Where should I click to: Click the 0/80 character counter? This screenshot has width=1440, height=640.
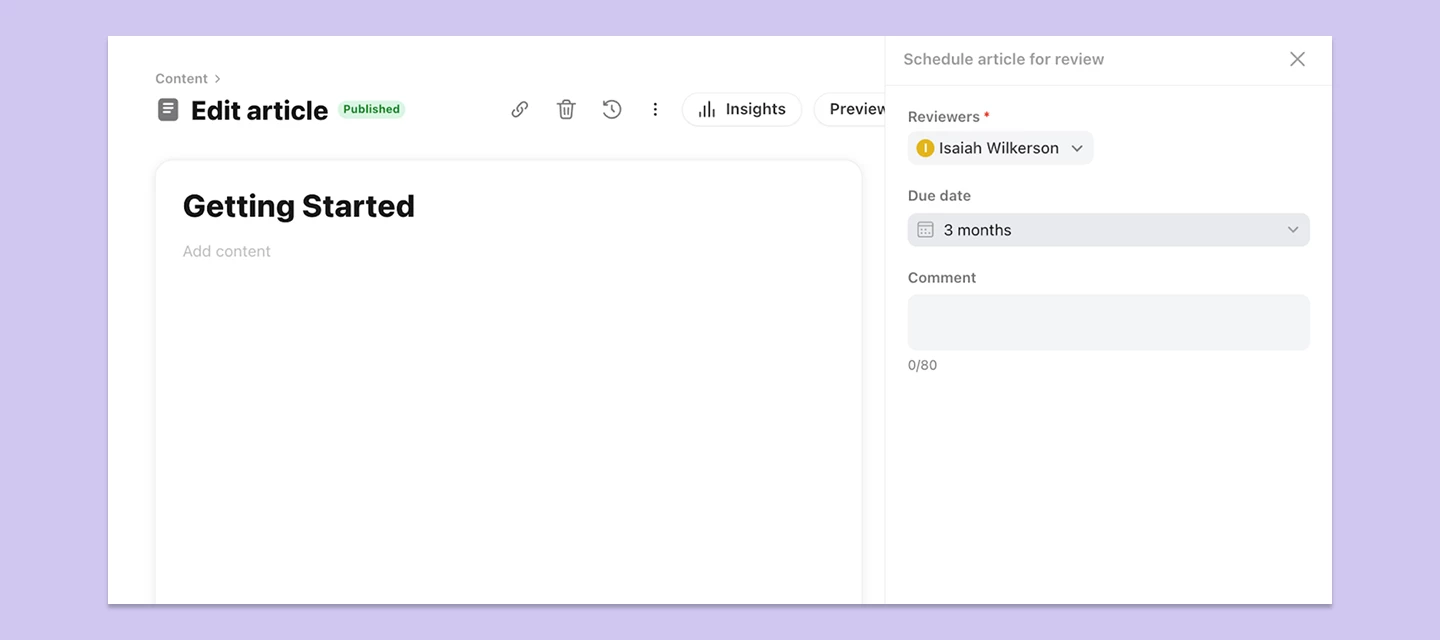click(x=922, y=364)
